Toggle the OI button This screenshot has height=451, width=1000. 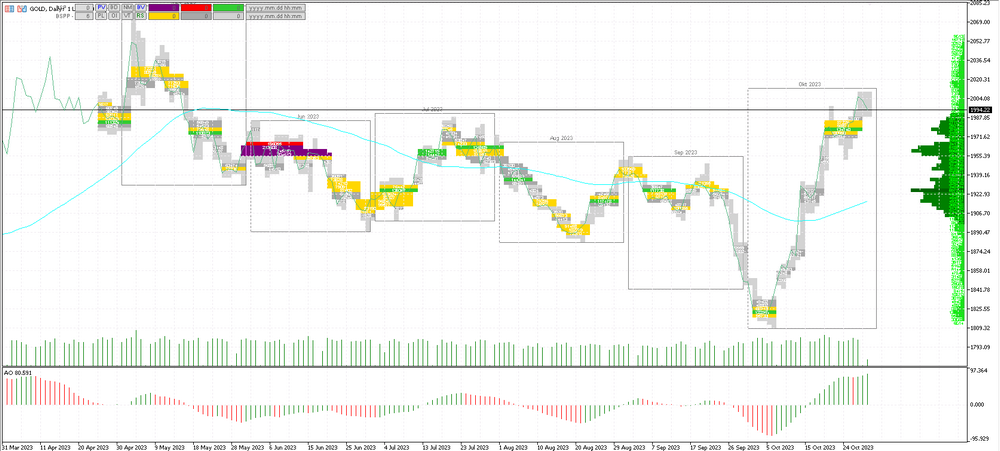pos(114,16)
